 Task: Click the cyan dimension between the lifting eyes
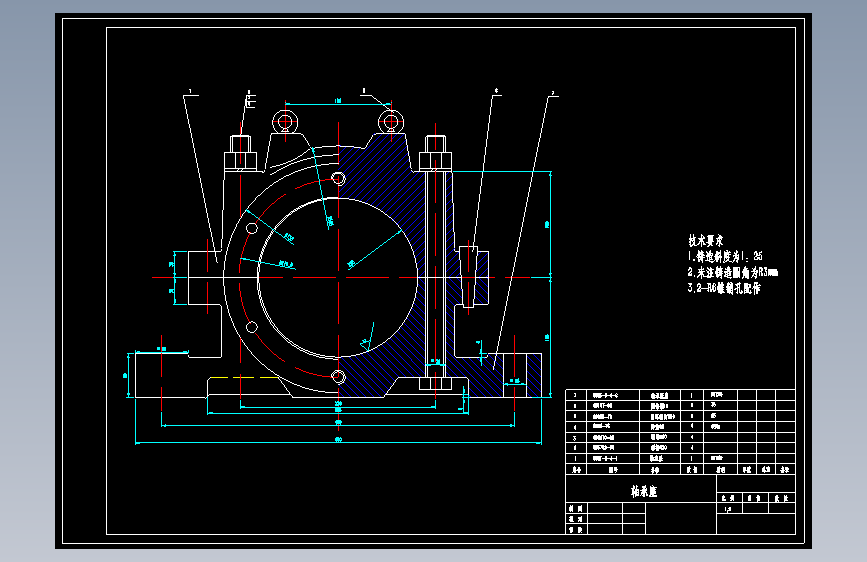coord(338,102)
